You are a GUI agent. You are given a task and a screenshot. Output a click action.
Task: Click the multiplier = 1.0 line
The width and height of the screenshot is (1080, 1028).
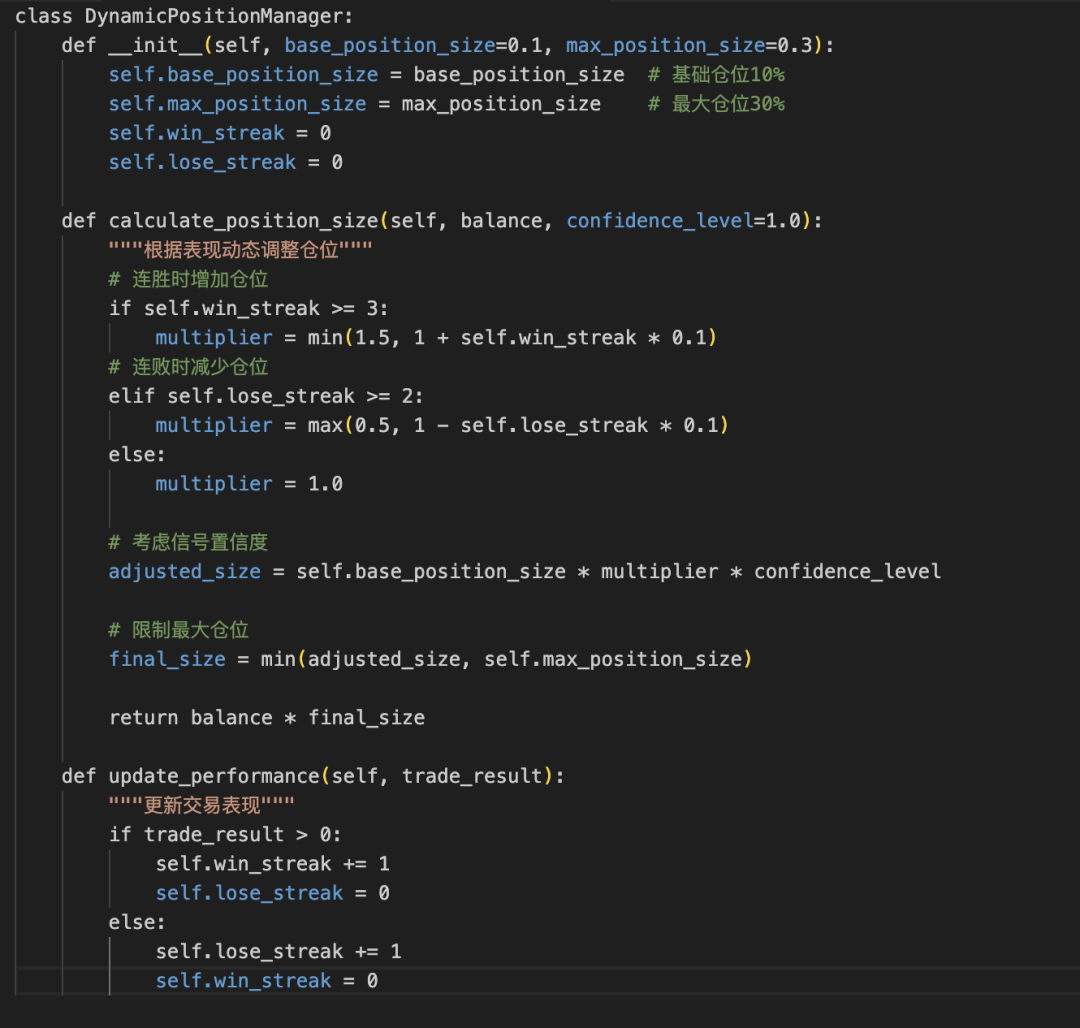(249, 484)
